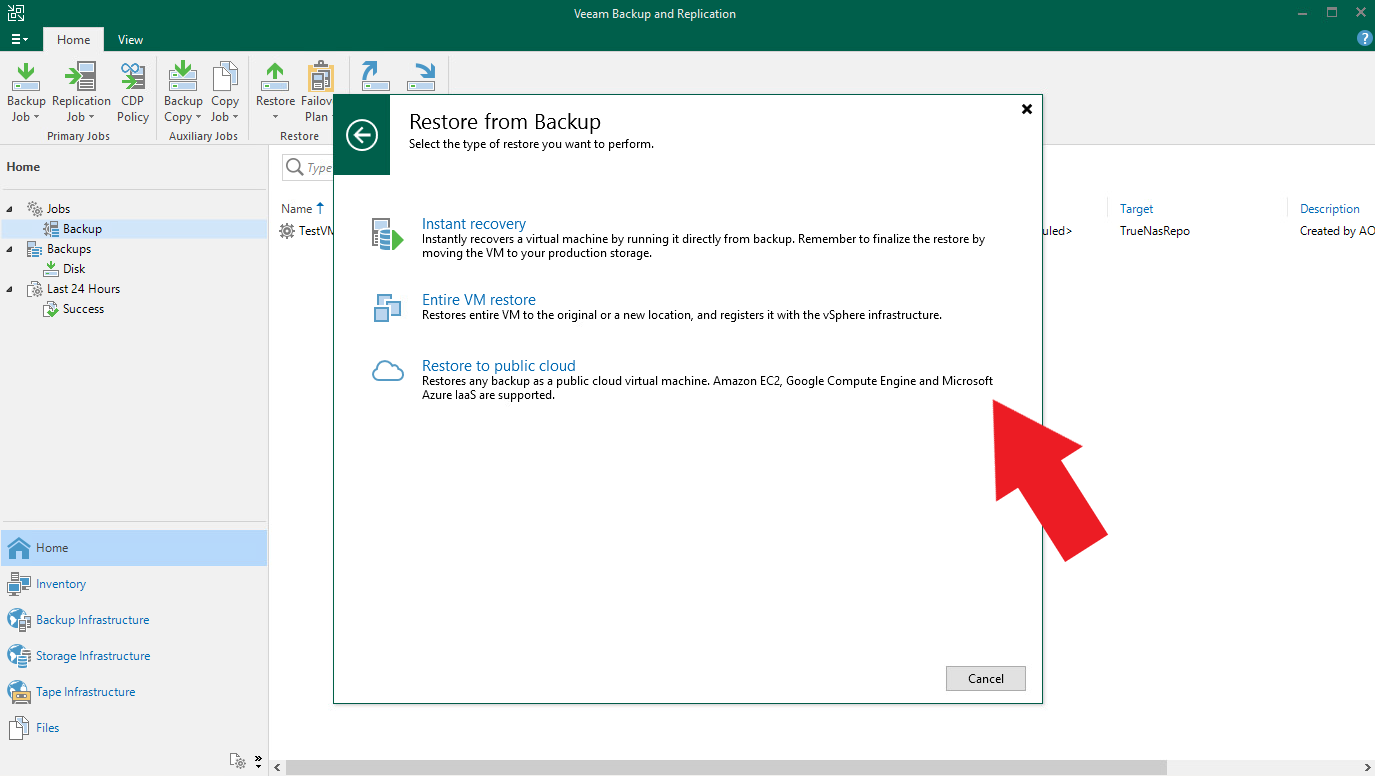This screenshot has width=1375, height=776.
Task: Sort by the Description column header
Action: coord(1330,209)
